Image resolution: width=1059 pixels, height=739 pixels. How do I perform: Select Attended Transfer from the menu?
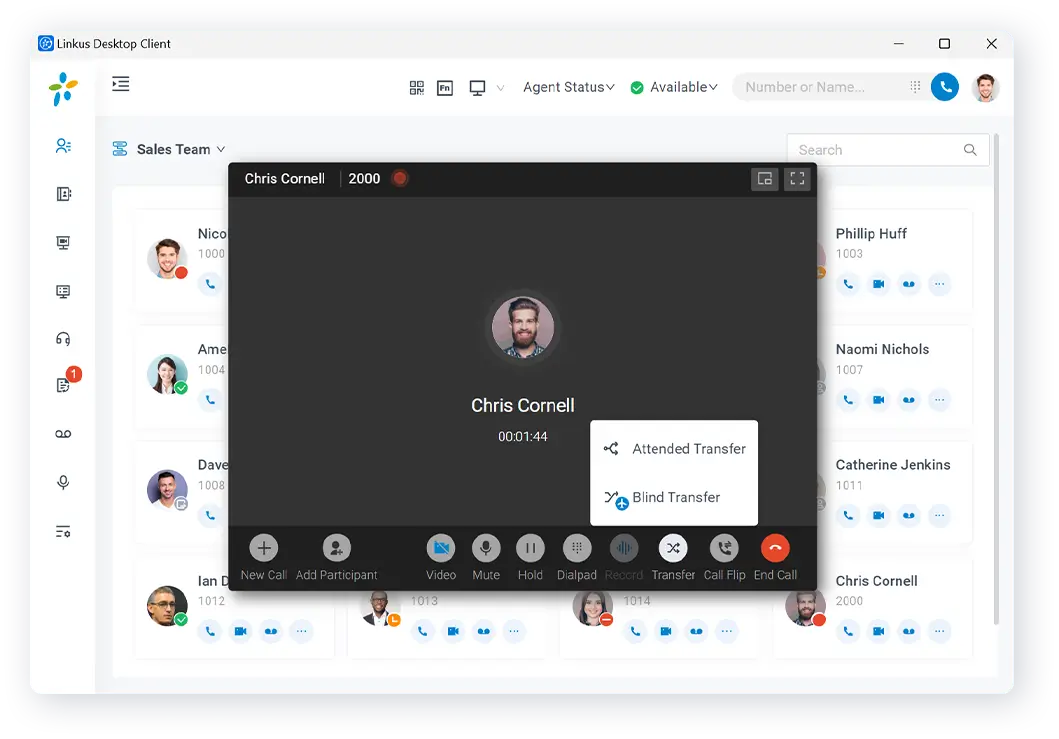[x=688, y=449]
